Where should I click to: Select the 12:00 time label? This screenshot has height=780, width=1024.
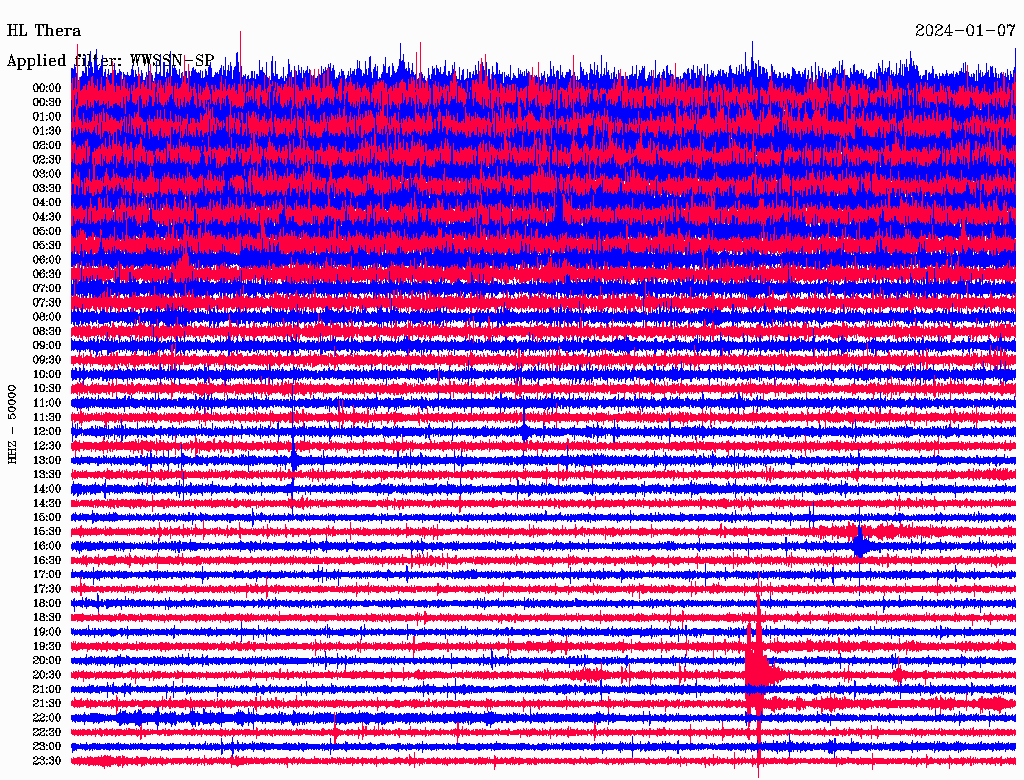[47, 432]
